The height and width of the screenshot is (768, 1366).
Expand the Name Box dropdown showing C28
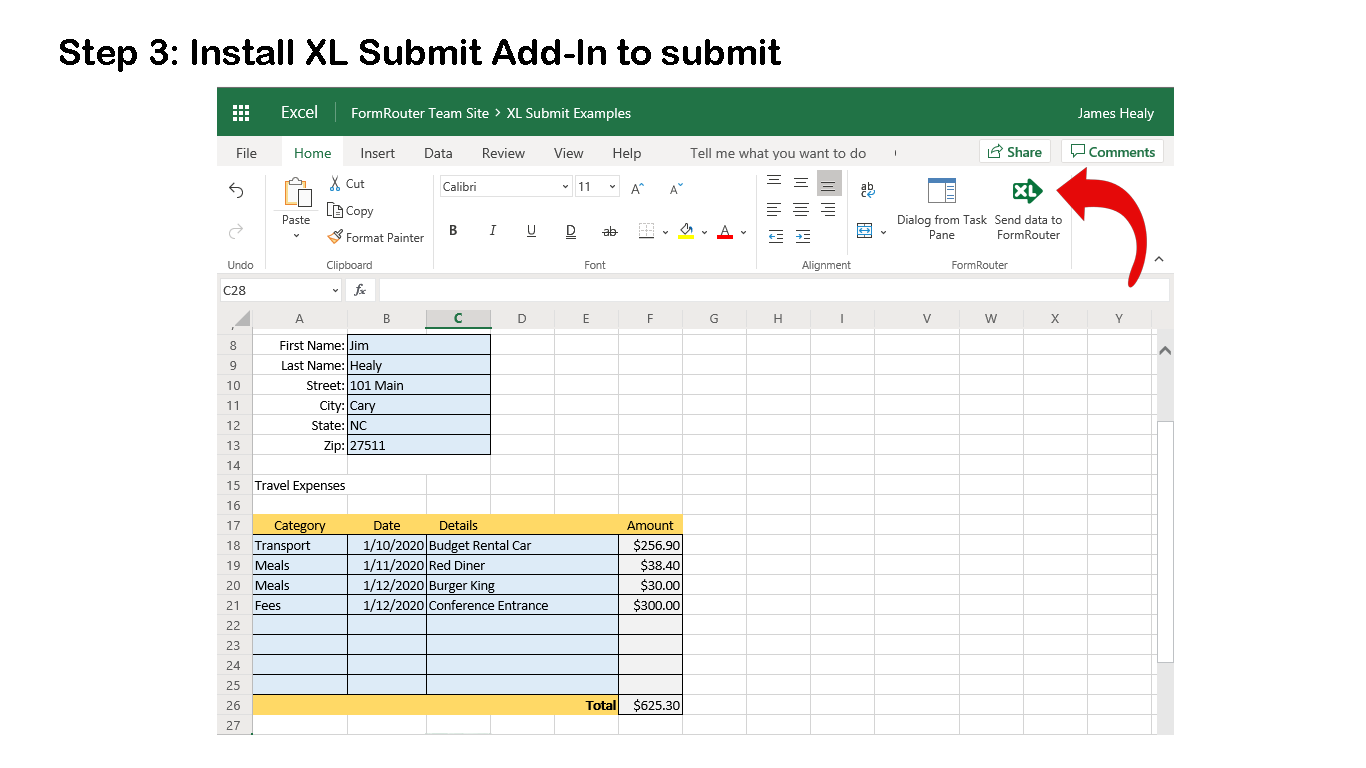tap(335, 290)
